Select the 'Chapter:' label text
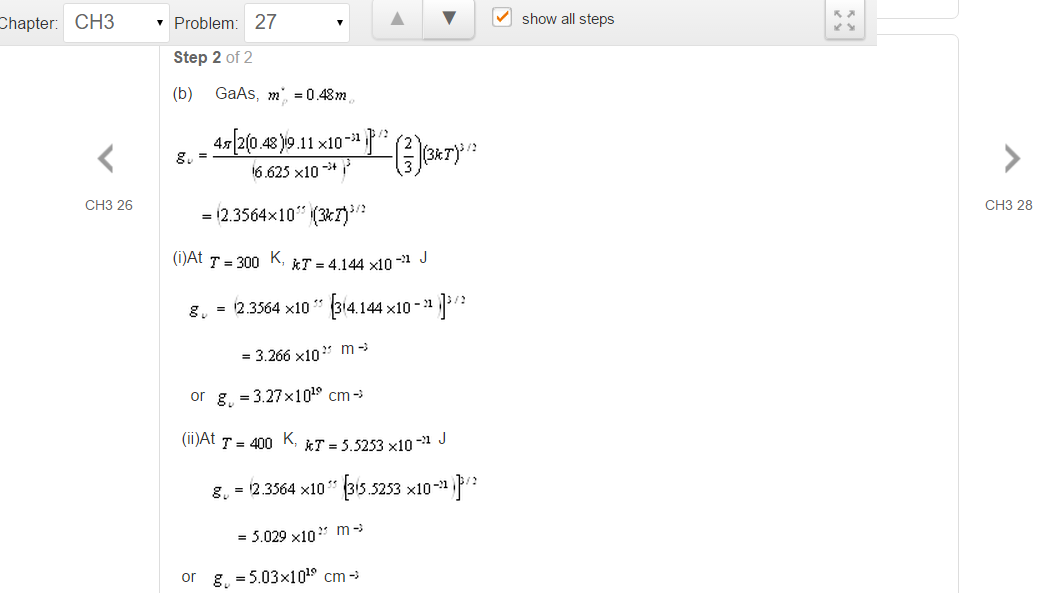This screenshot has height=593, width=1045. pos(29,23)
